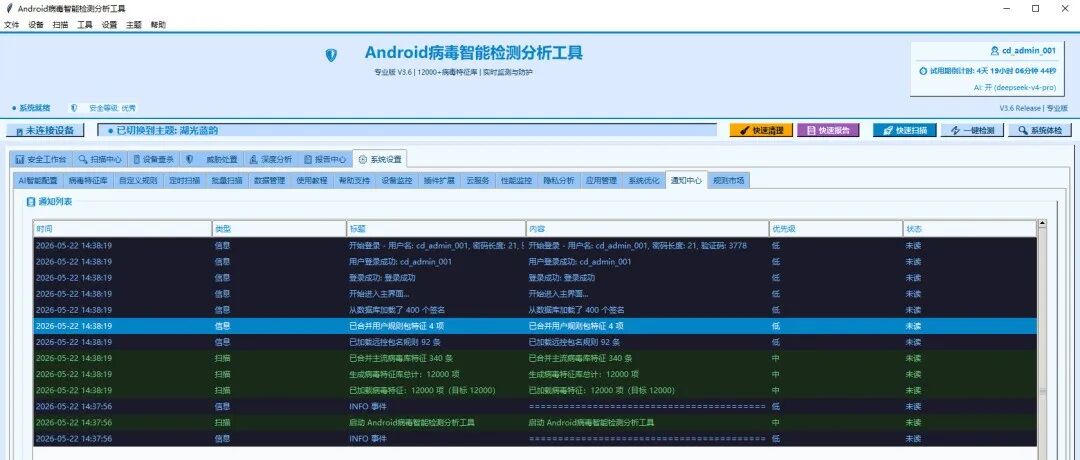Screen dimensions: 1080x460
Task: Click the user avatar icon next to cd_admin_001
Action: [x=994, y=50]
